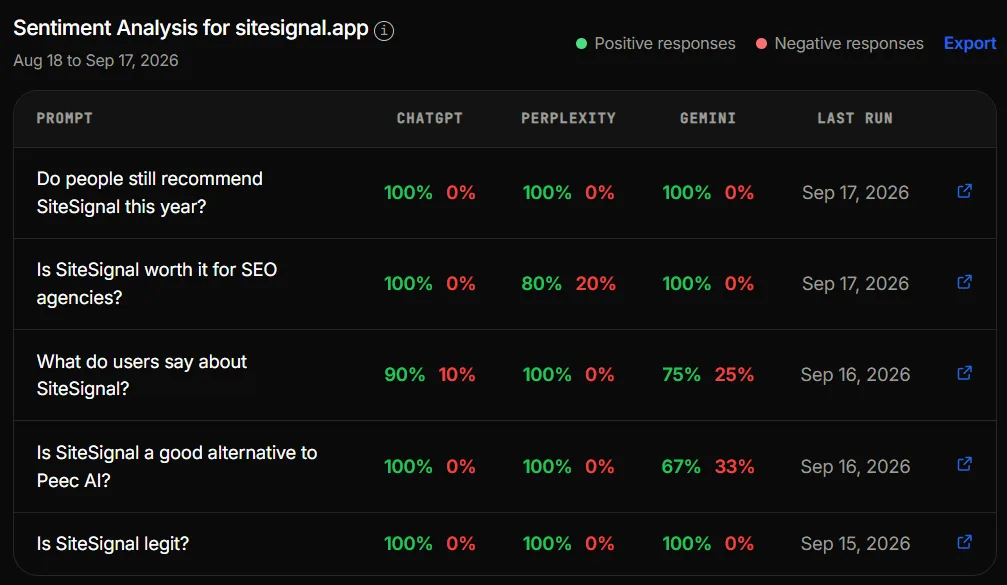
Task: Click the info icon beside Sentiment Analysis title
Action: click(384, 30)
